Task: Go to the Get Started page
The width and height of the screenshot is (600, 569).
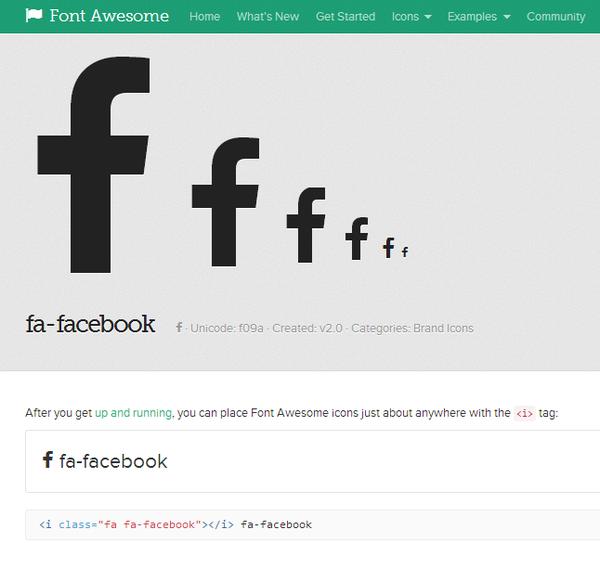Action: click(x=345, y=16)
